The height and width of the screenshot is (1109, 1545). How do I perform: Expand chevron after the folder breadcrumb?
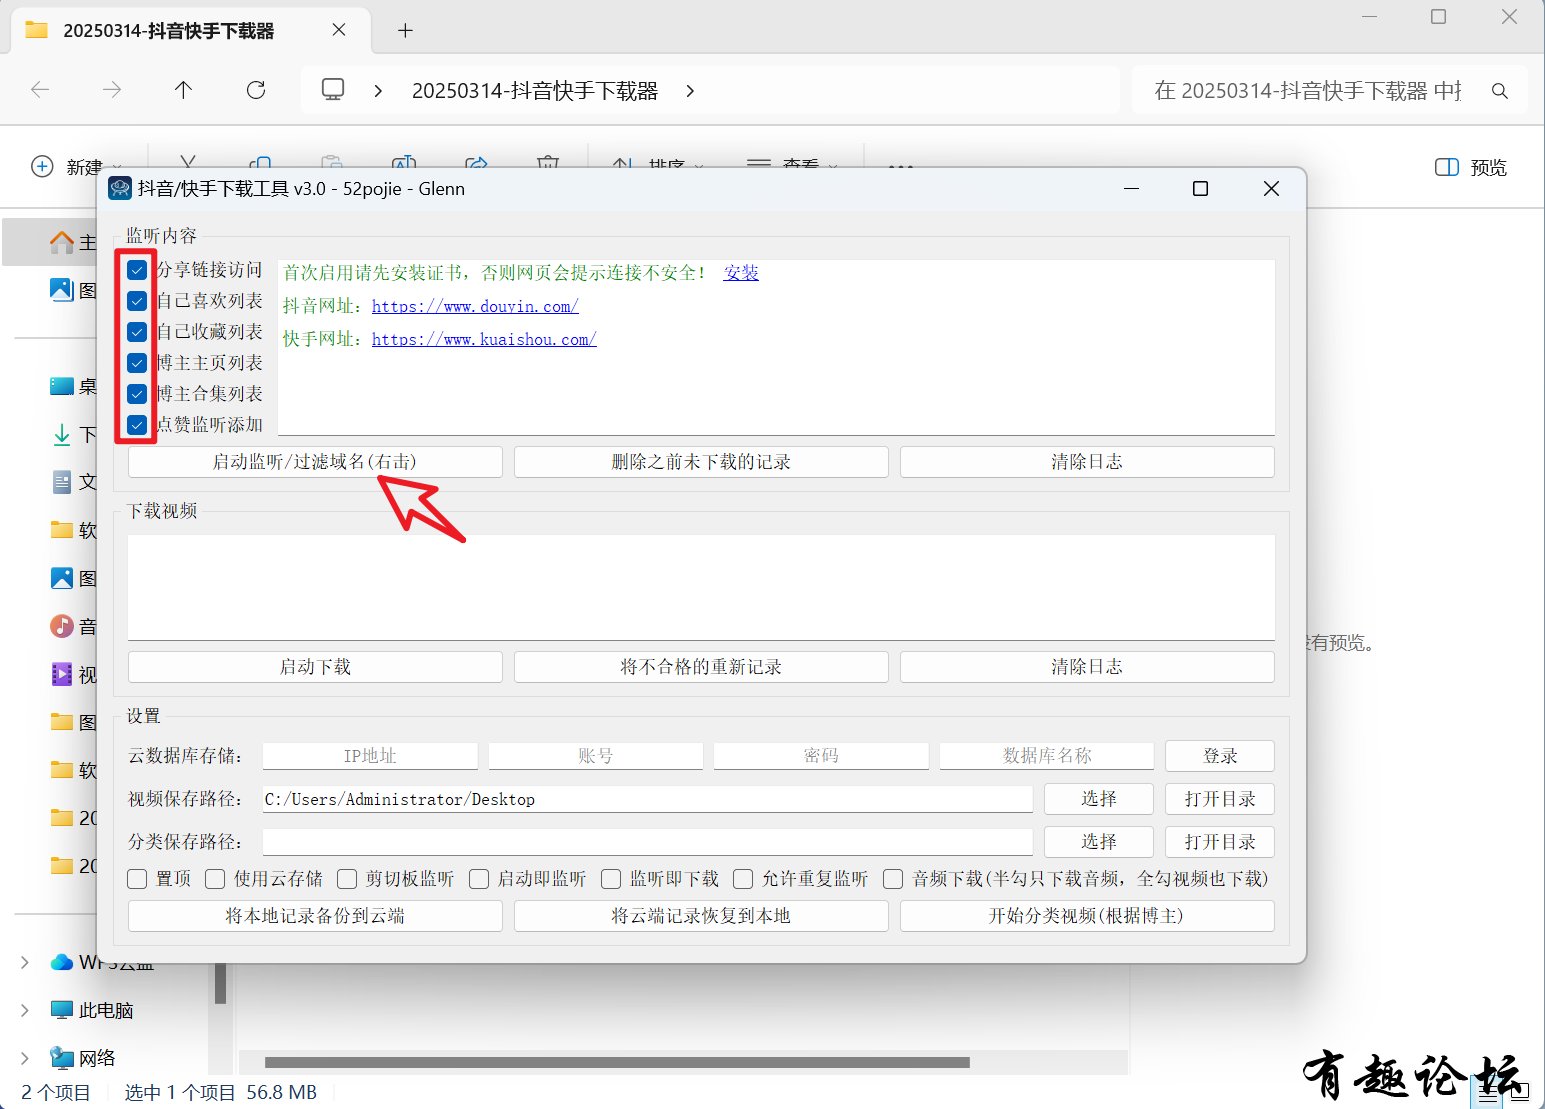point(690,91)
